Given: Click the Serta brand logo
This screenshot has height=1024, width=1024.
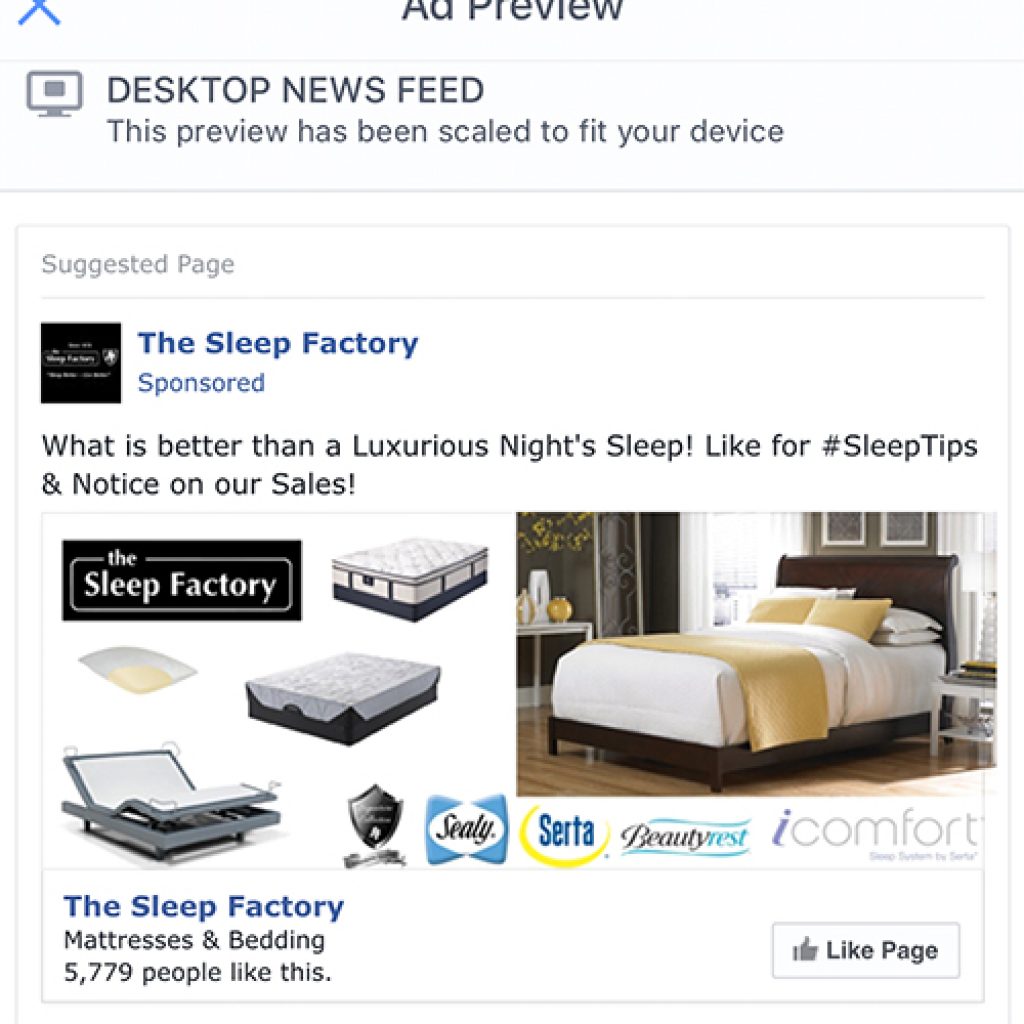Looking at the screenshot, I should point(564,834).
